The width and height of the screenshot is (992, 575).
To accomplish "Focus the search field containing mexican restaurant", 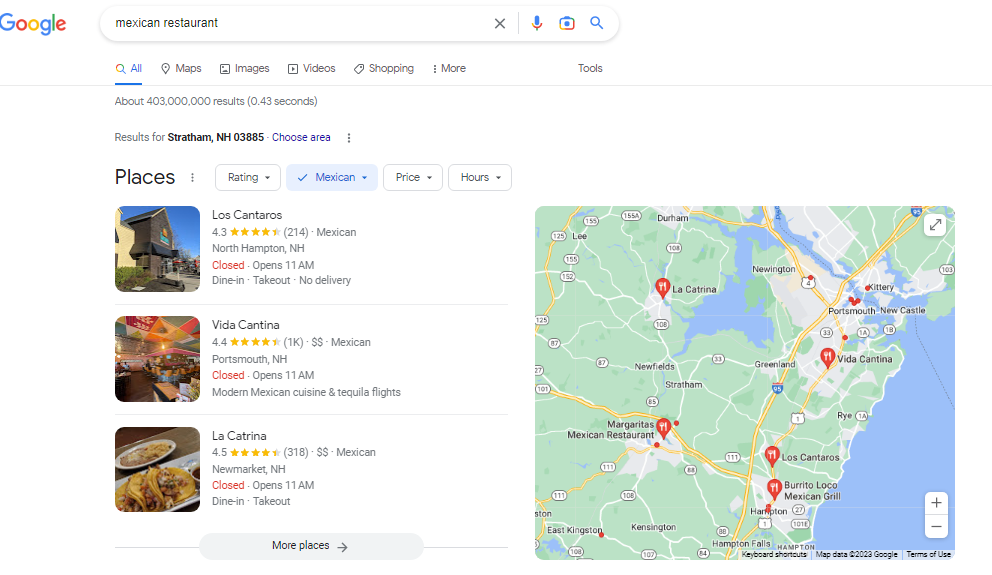I will point(297,23).
